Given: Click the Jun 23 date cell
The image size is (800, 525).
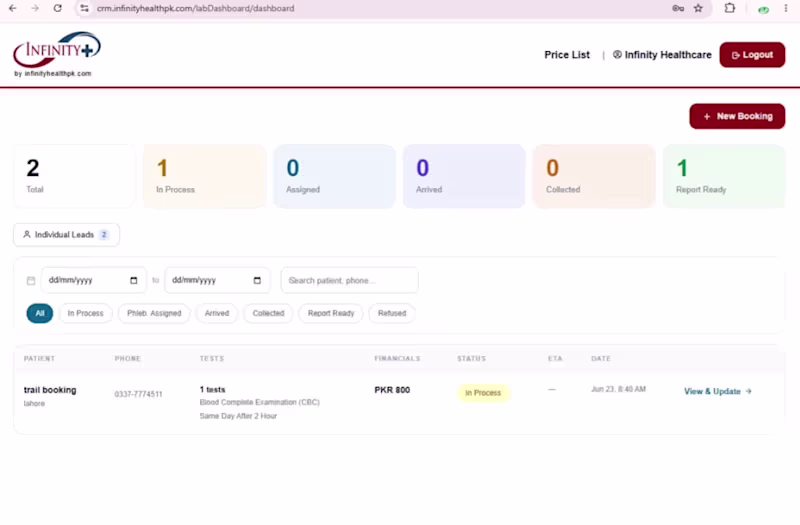Looking at the screenshot, I should pyautogui.click(x=618, y=389).
